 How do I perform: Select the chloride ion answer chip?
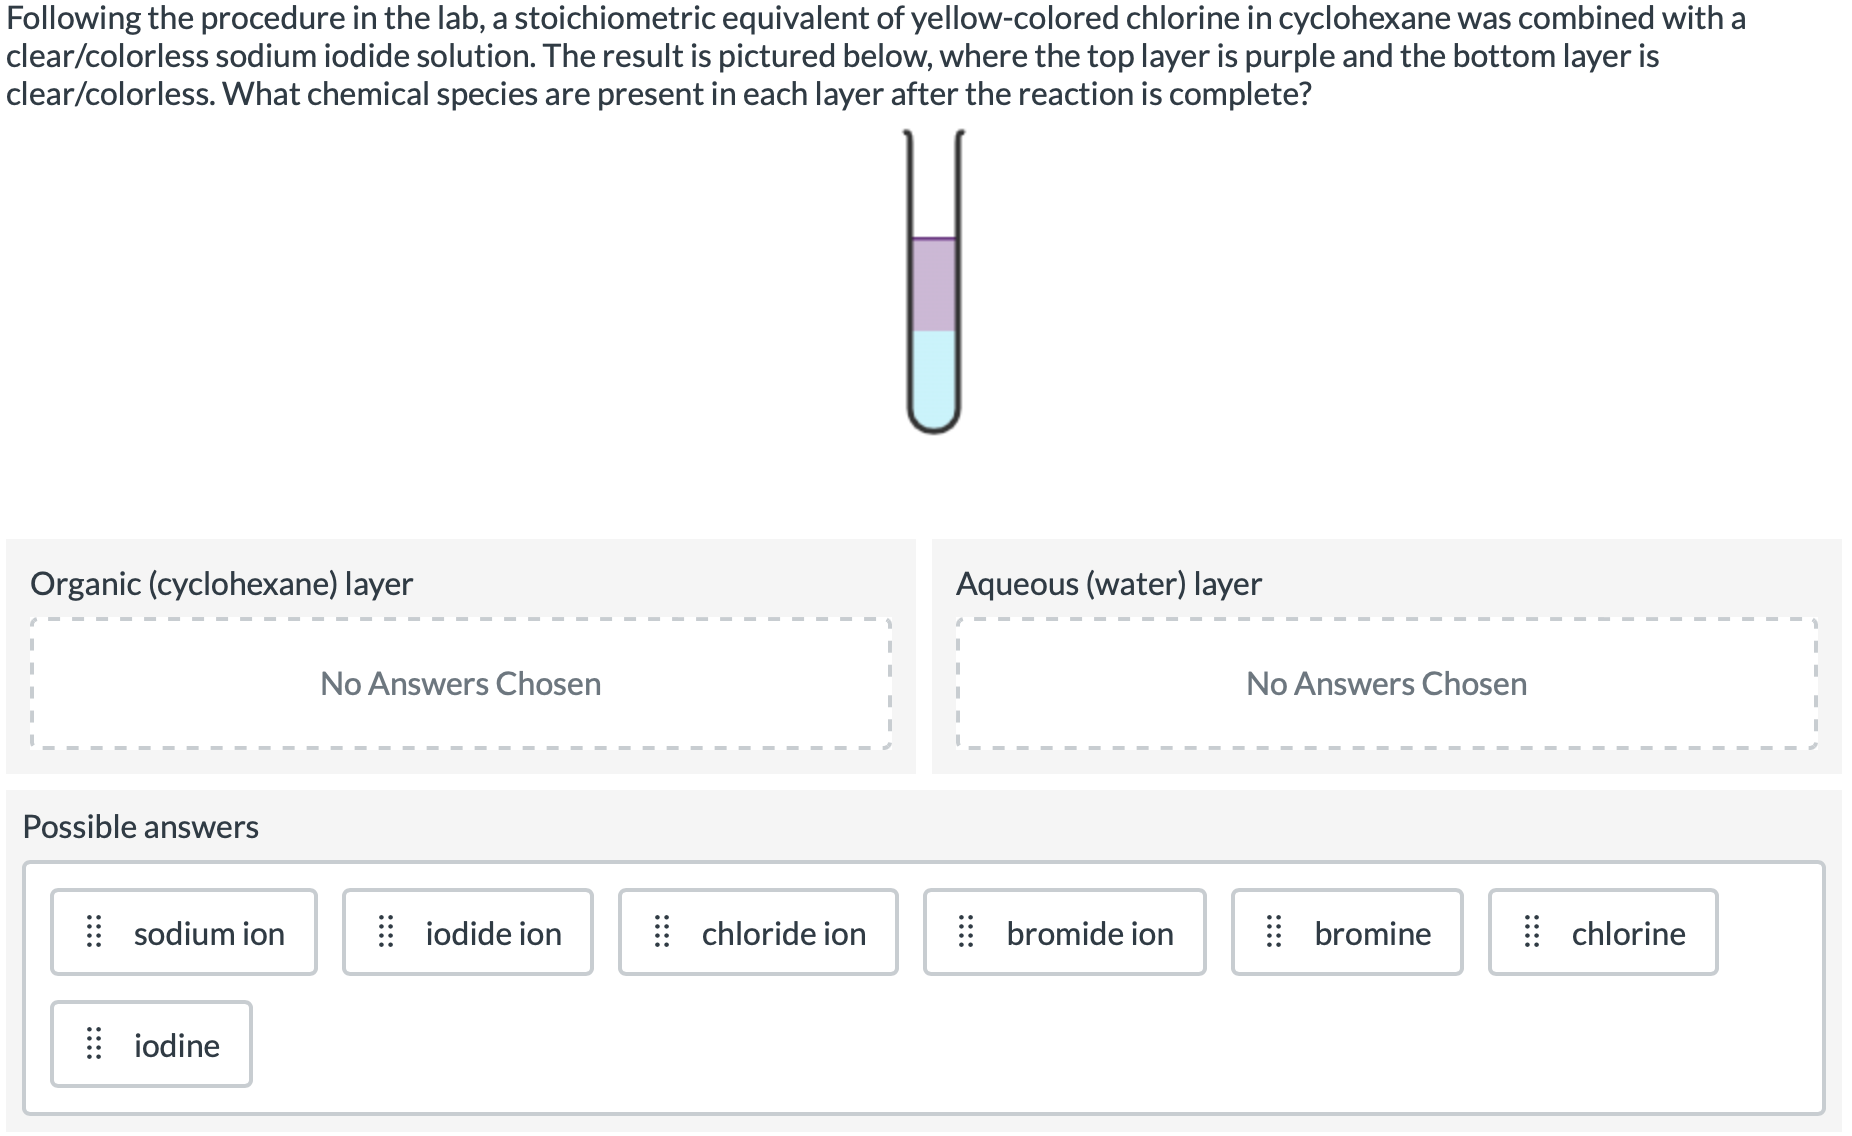pos(758,932)
